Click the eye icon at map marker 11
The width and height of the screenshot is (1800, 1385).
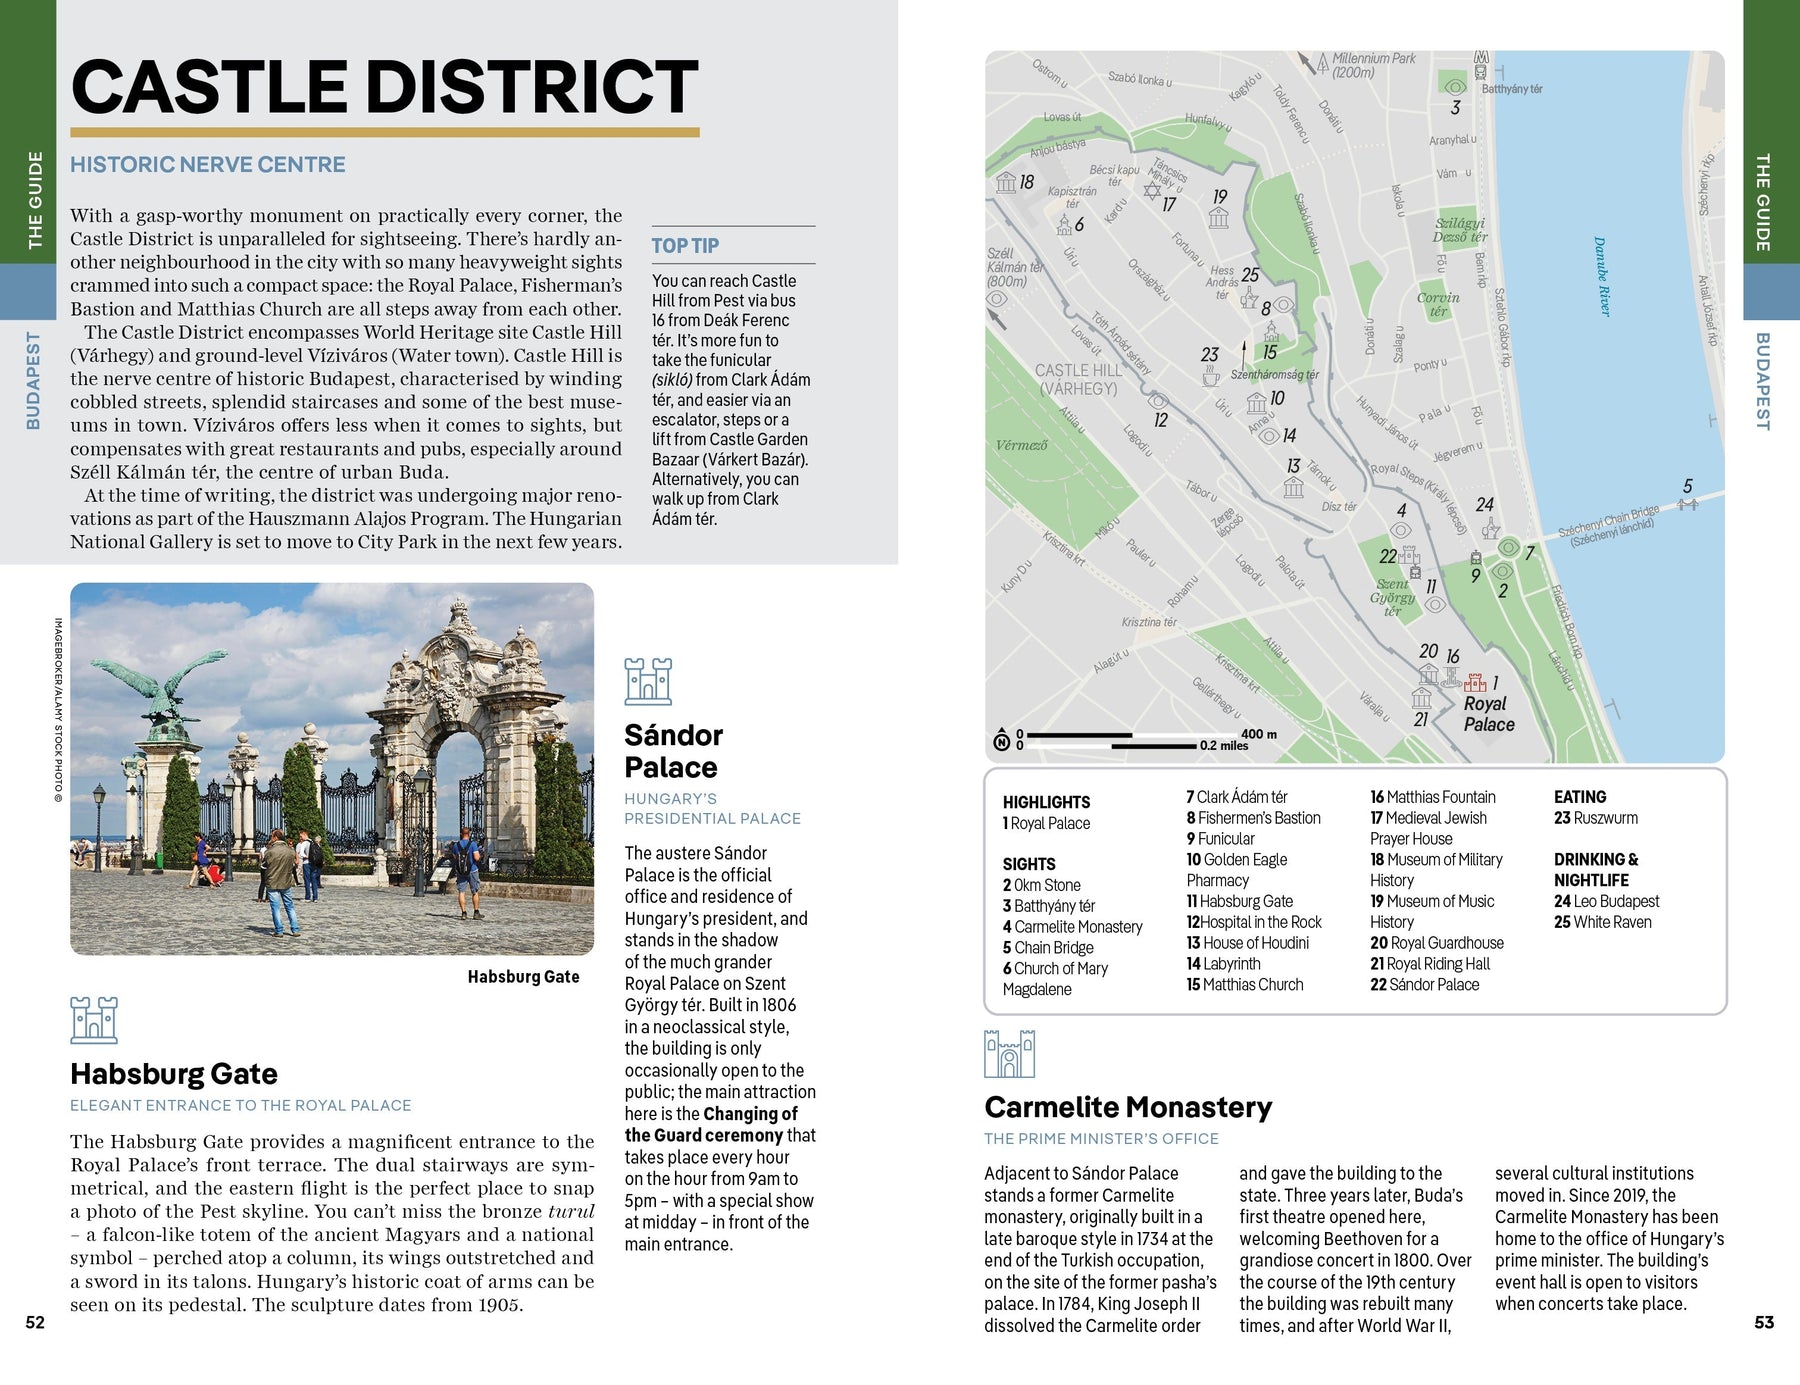coord(1434,605)
